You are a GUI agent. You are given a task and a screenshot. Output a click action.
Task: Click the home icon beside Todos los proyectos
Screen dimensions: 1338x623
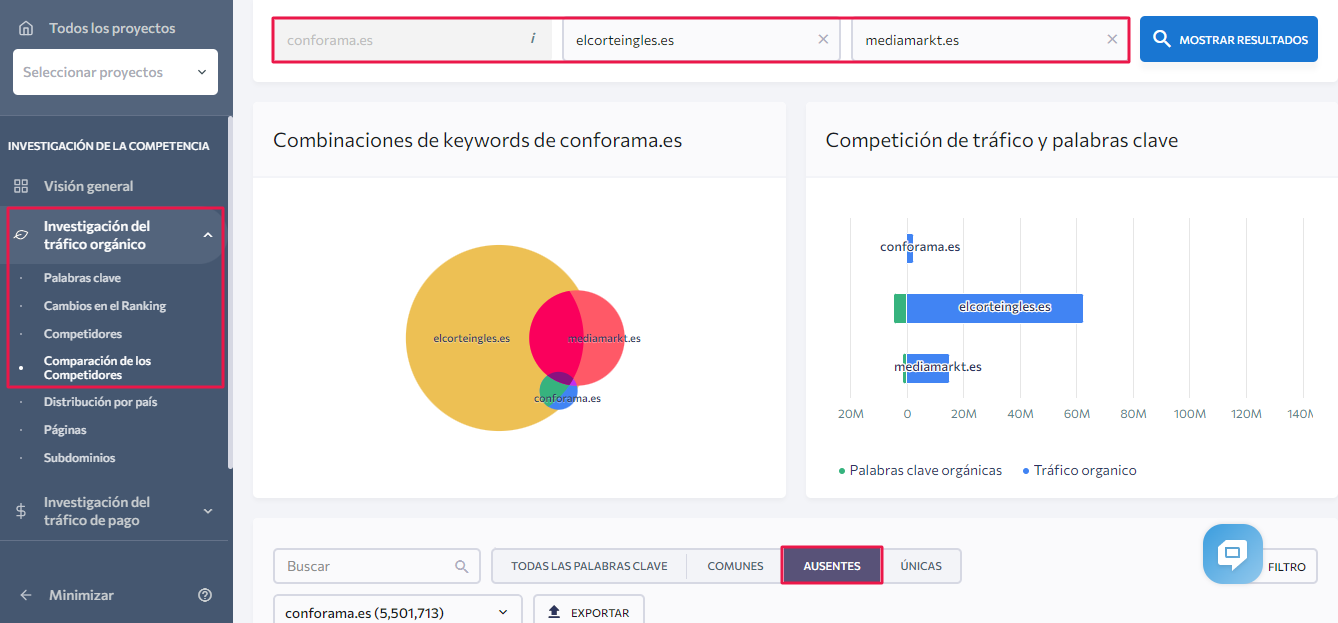(x=26, y=28)
